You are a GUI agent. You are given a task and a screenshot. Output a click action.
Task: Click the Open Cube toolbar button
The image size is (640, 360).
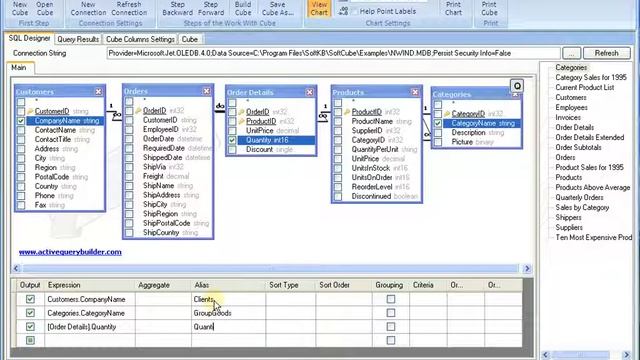click(45, 9)
